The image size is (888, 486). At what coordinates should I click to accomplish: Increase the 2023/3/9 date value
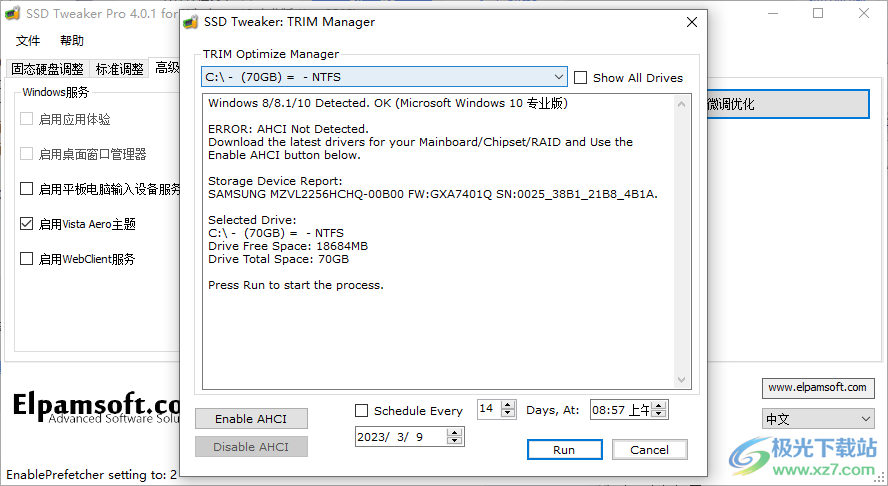click(x=455, y=433)
